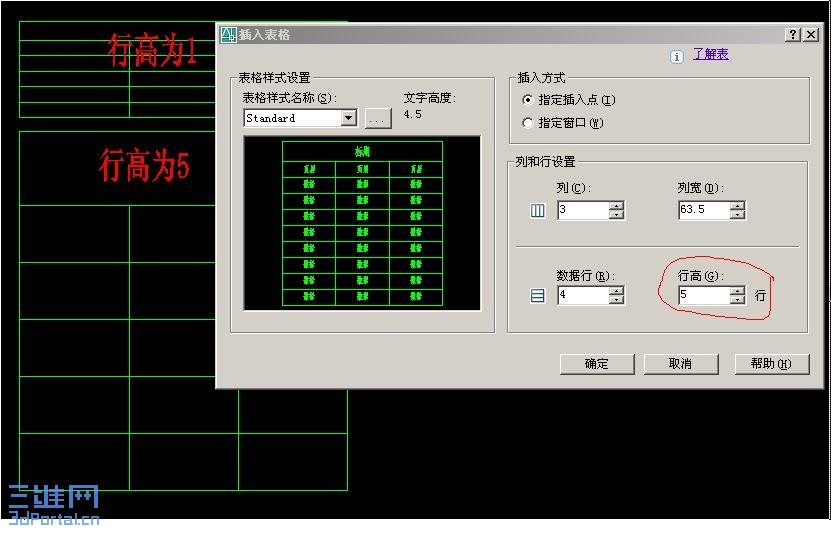The height and width of the screenshot is (535, 831).
Task: Click the 帮助 button
Action: click(x=772, y=364)
